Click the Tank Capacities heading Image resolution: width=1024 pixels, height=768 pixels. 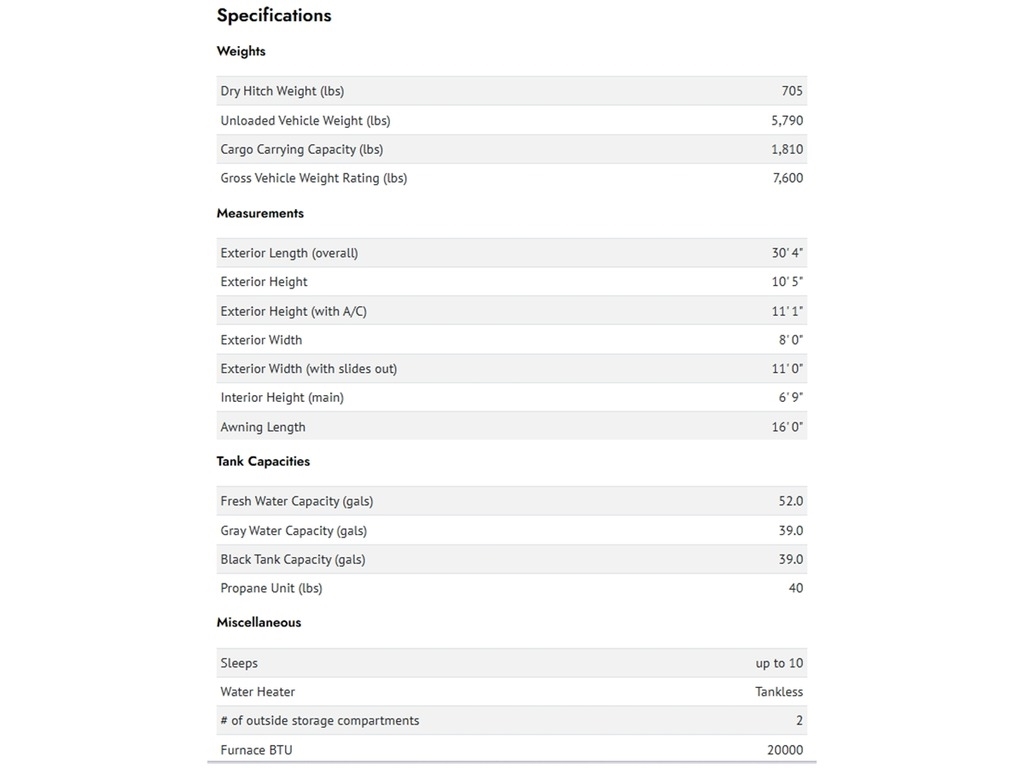click(x=263, y=461)
